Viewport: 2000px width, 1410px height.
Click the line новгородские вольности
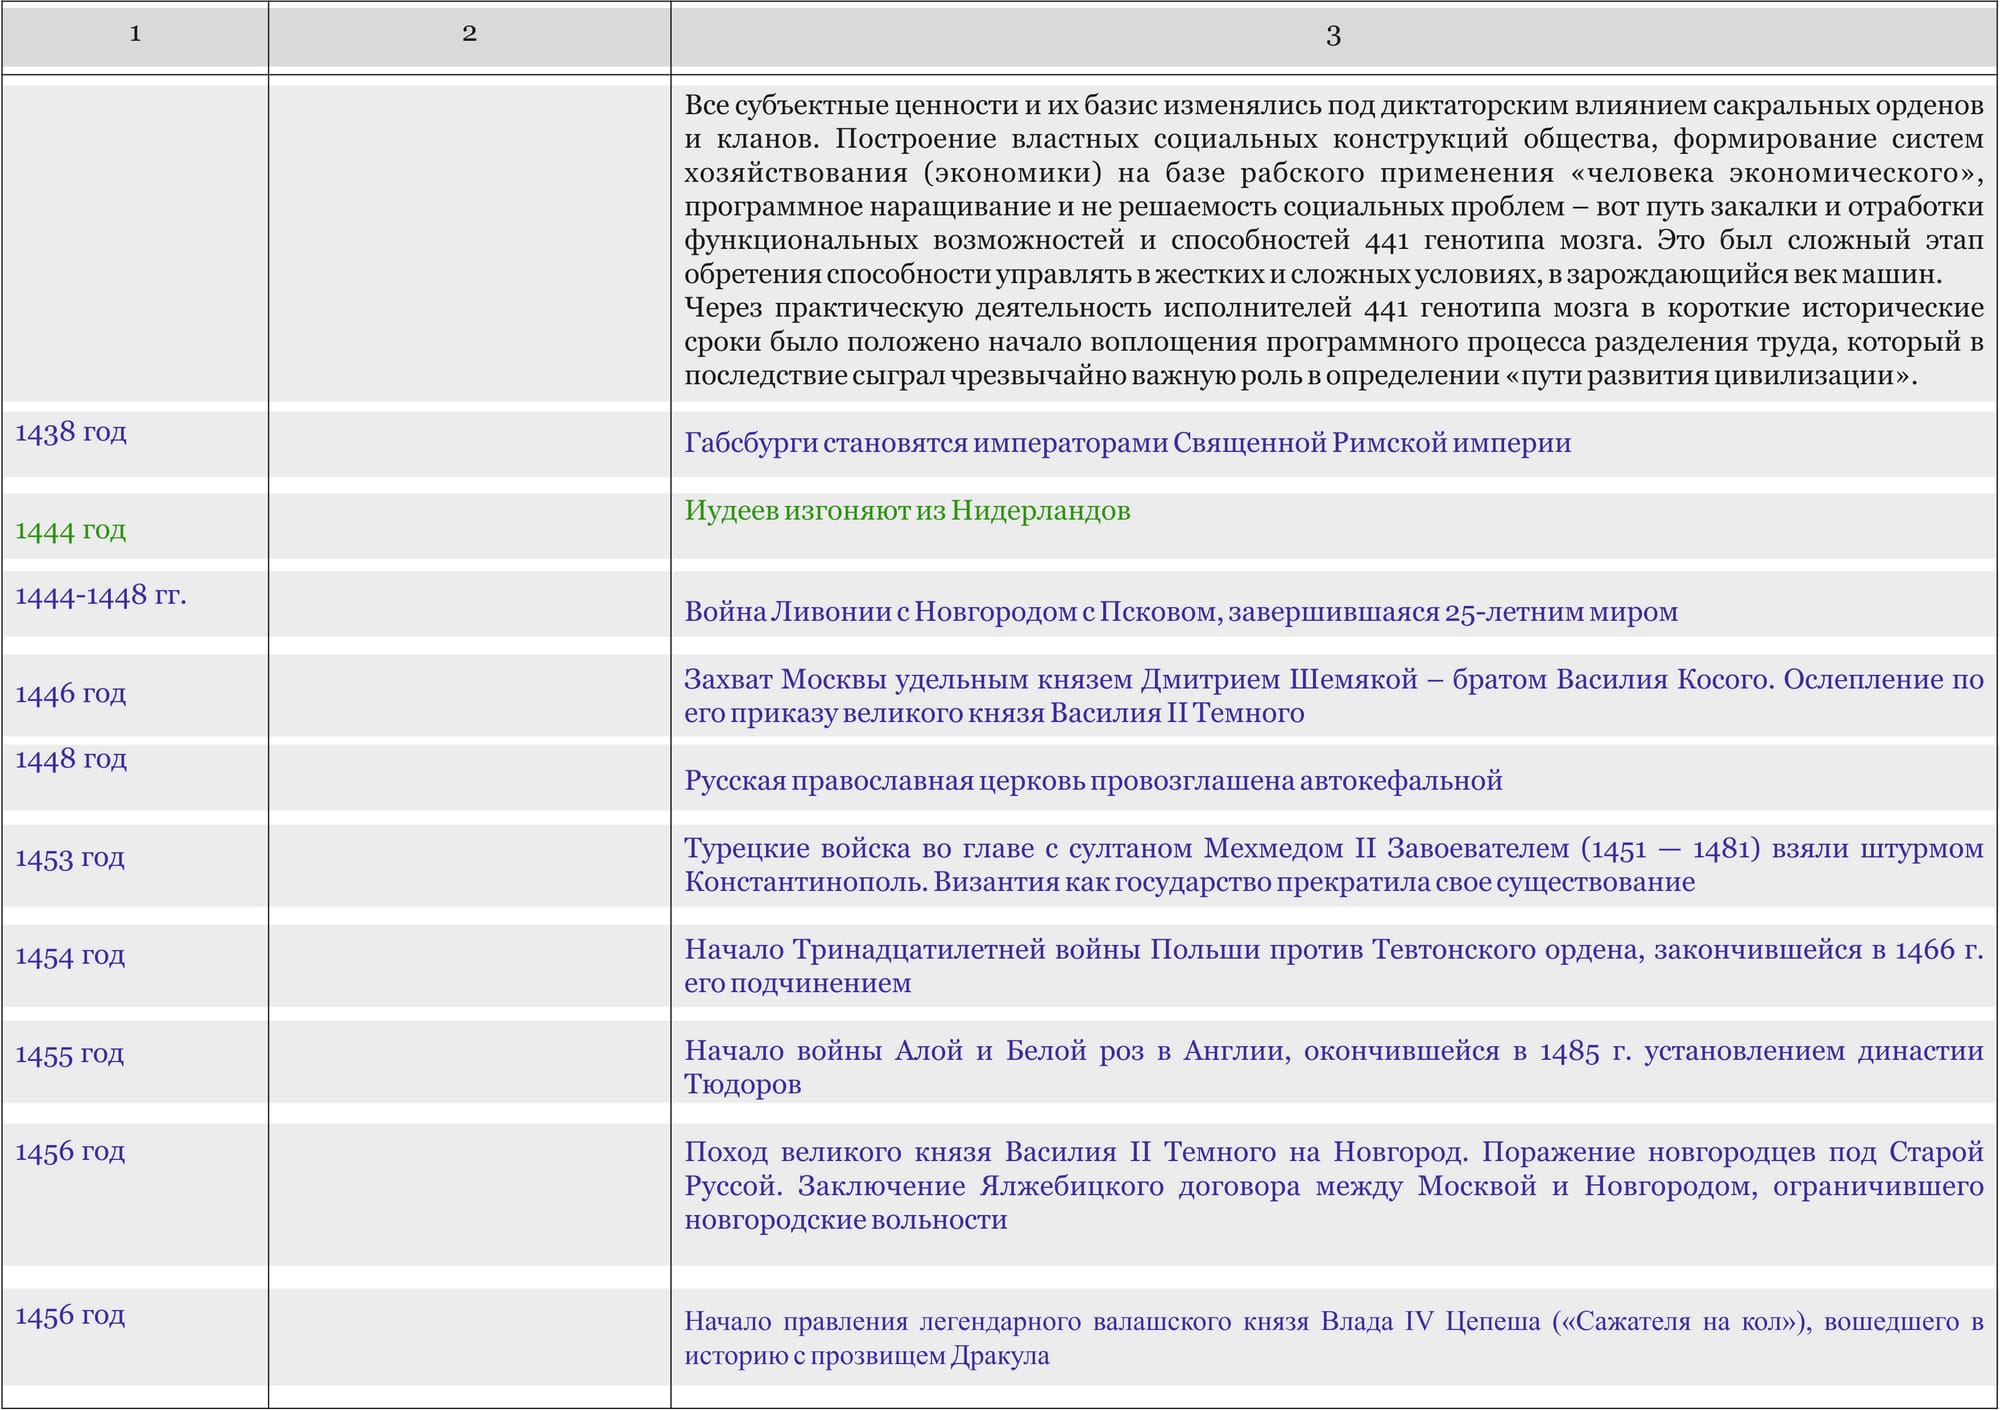click(x=846, y=1220)
